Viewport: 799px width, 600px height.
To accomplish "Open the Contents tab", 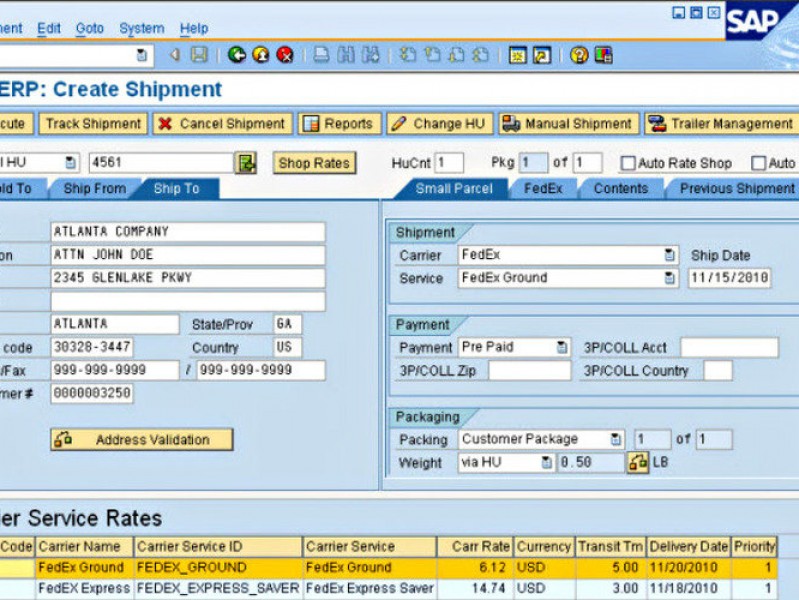I will click(x=621, y=189).
